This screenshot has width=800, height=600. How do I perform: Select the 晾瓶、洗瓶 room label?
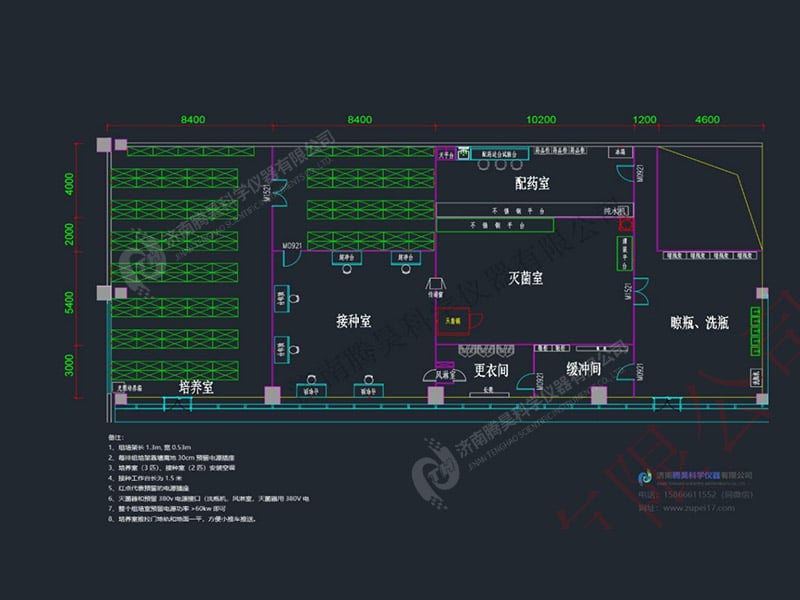[699, 322]
